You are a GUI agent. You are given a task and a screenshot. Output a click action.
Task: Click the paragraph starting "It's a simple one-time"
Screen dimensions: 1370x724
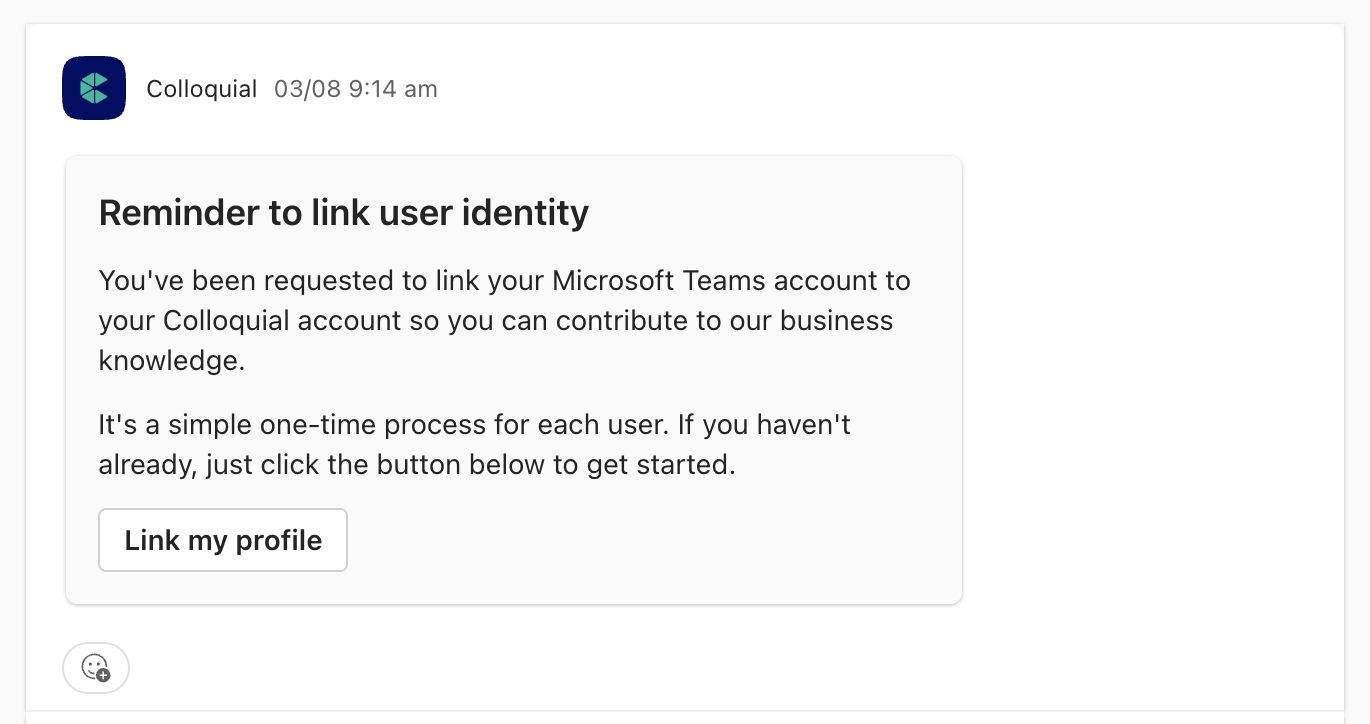click(x=475, y=445)
